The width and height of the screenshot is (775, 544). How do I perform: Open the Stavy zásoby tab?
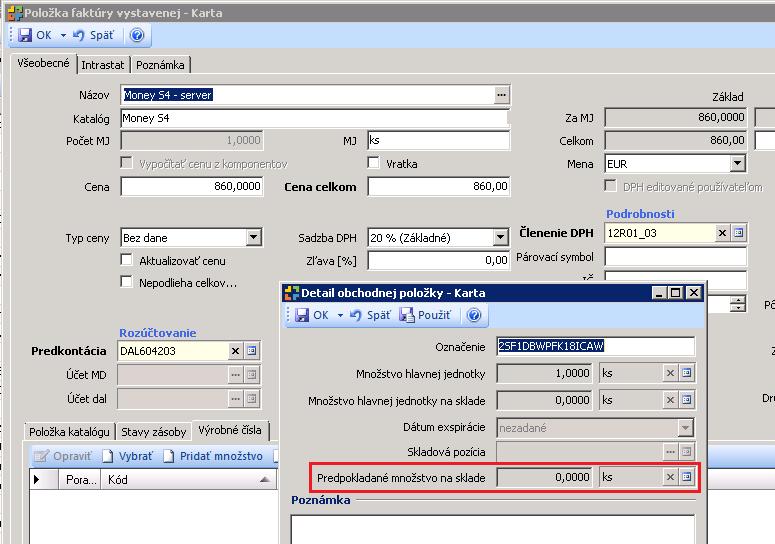coord(154,432)
